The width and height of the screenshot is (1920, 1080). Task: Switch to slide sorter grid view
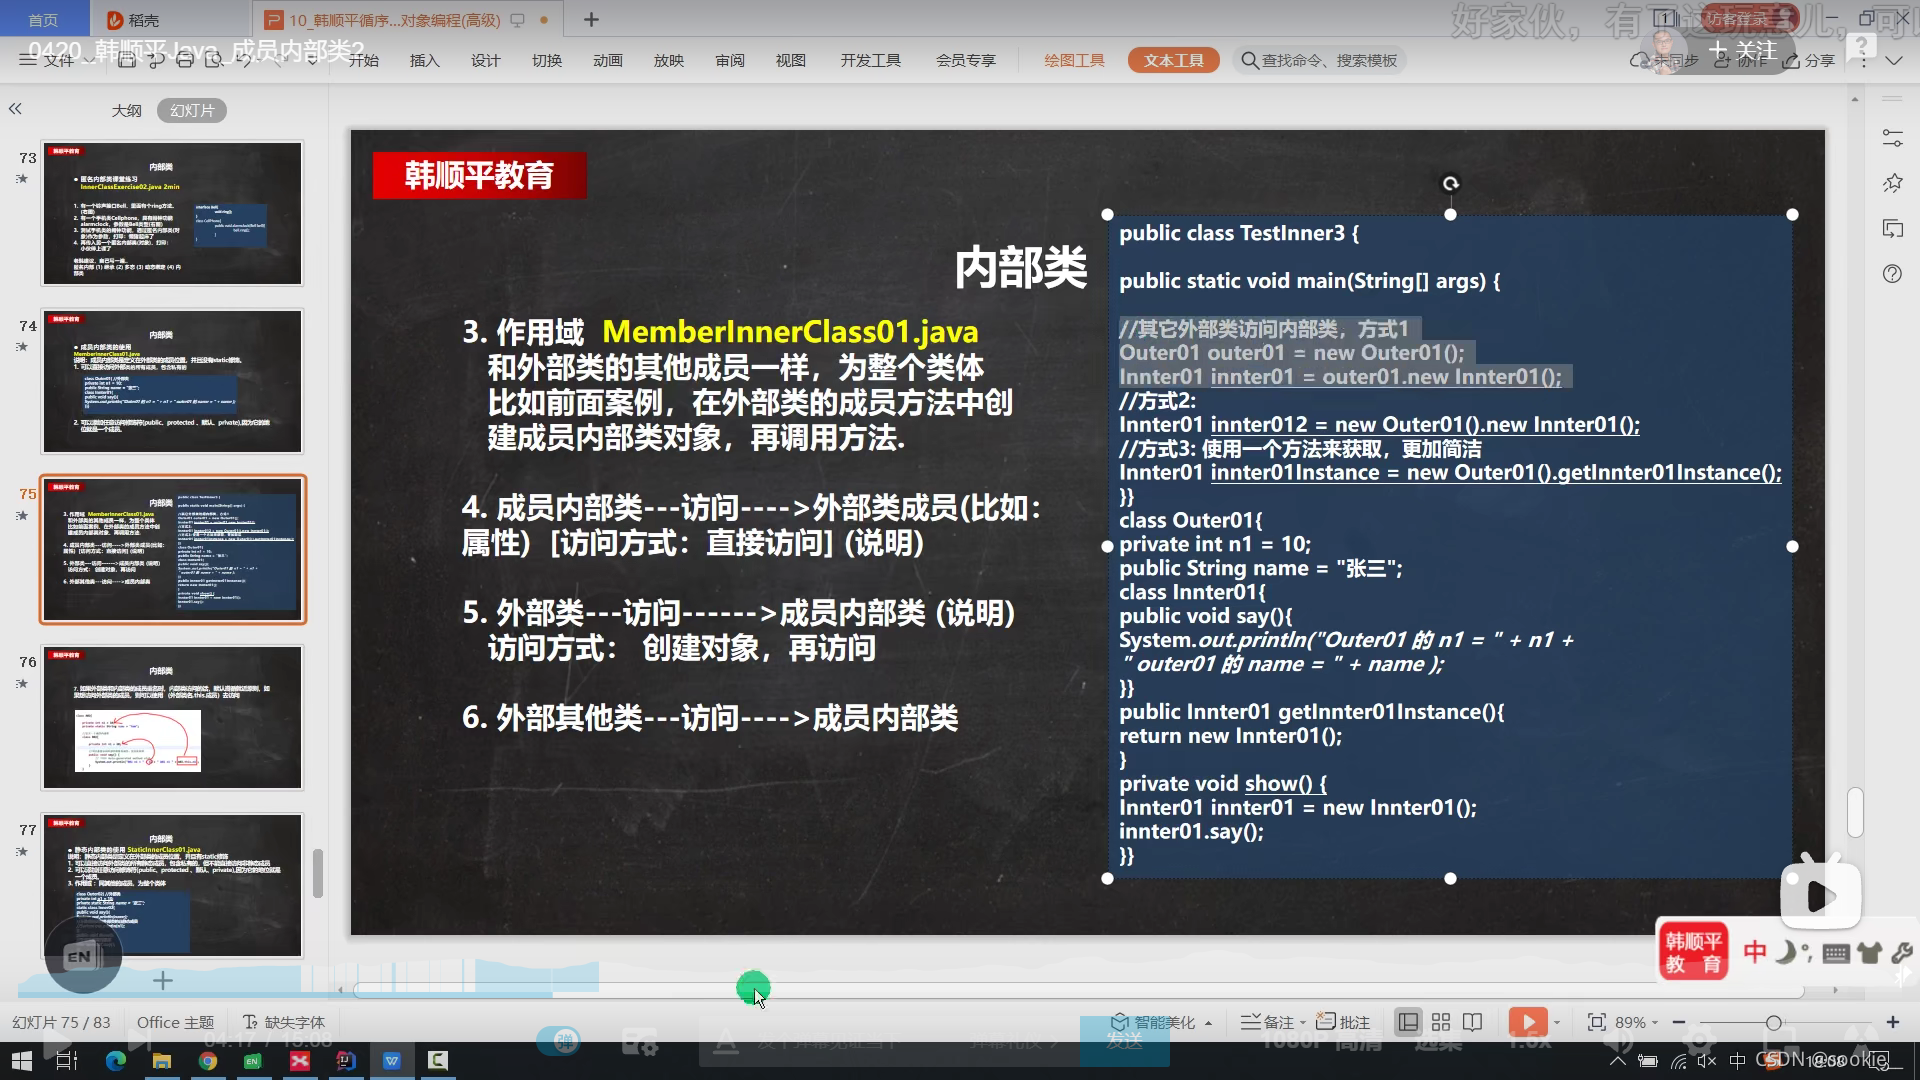pos(1441,1022)
